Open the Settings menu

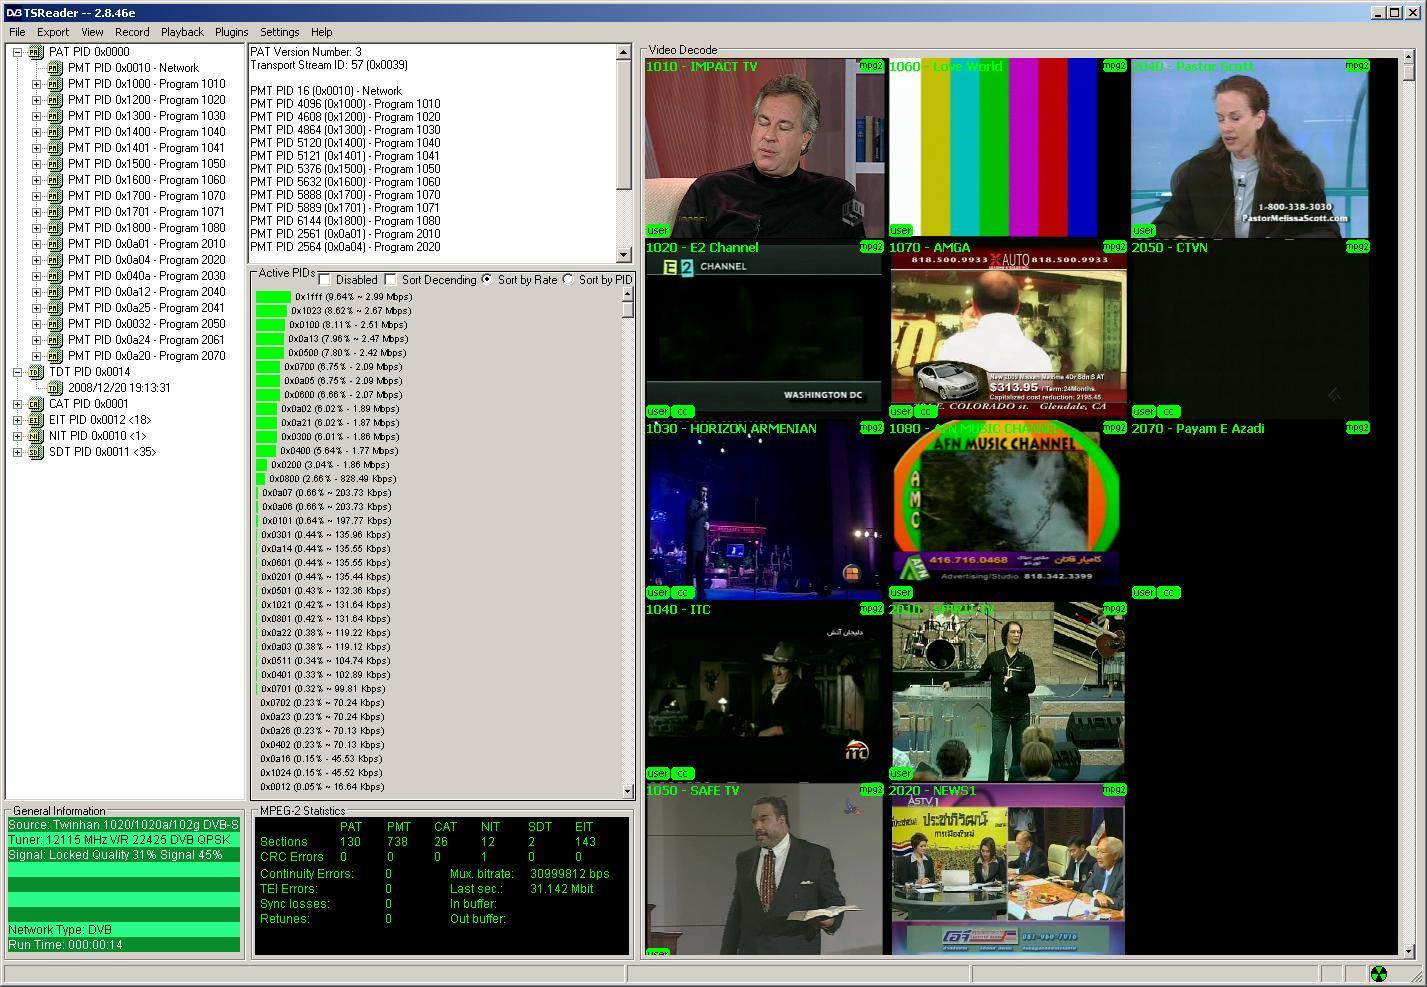(x=280, y=32)
